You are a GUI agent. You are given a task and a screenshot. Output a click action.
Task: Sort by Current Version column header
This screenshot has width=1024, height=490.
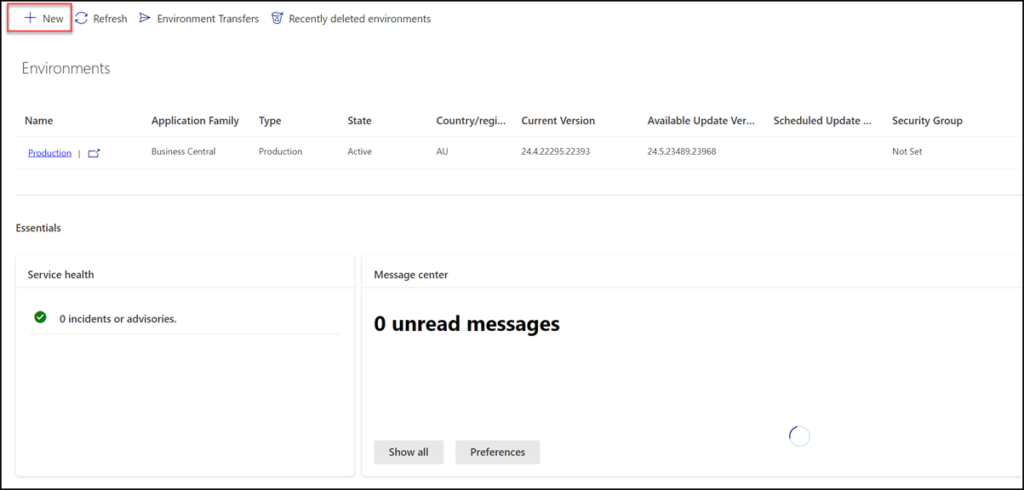[558, 121]
